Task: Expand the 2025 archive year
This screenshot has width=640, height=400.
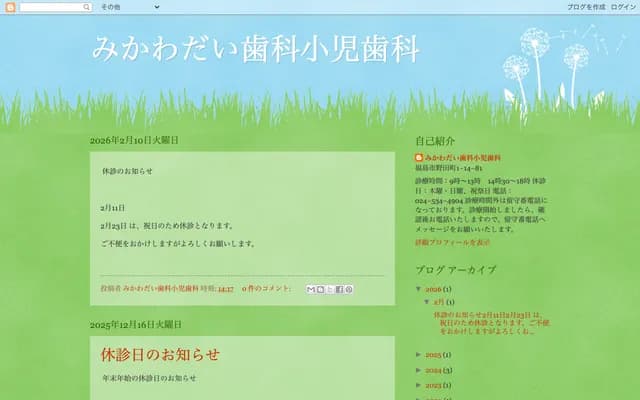Action: (419, 355)
